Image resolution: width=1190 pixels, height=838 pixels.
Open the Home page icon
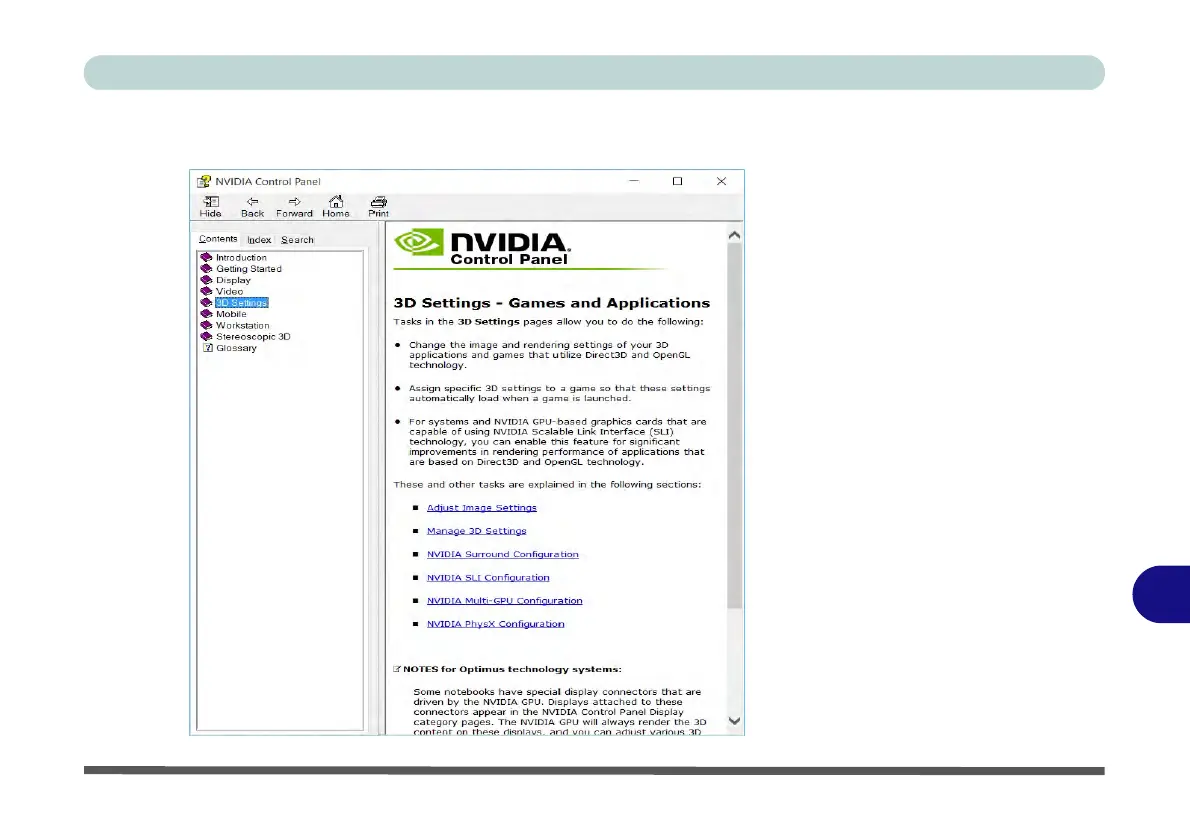pyautogui.click(x=335, y=201)
